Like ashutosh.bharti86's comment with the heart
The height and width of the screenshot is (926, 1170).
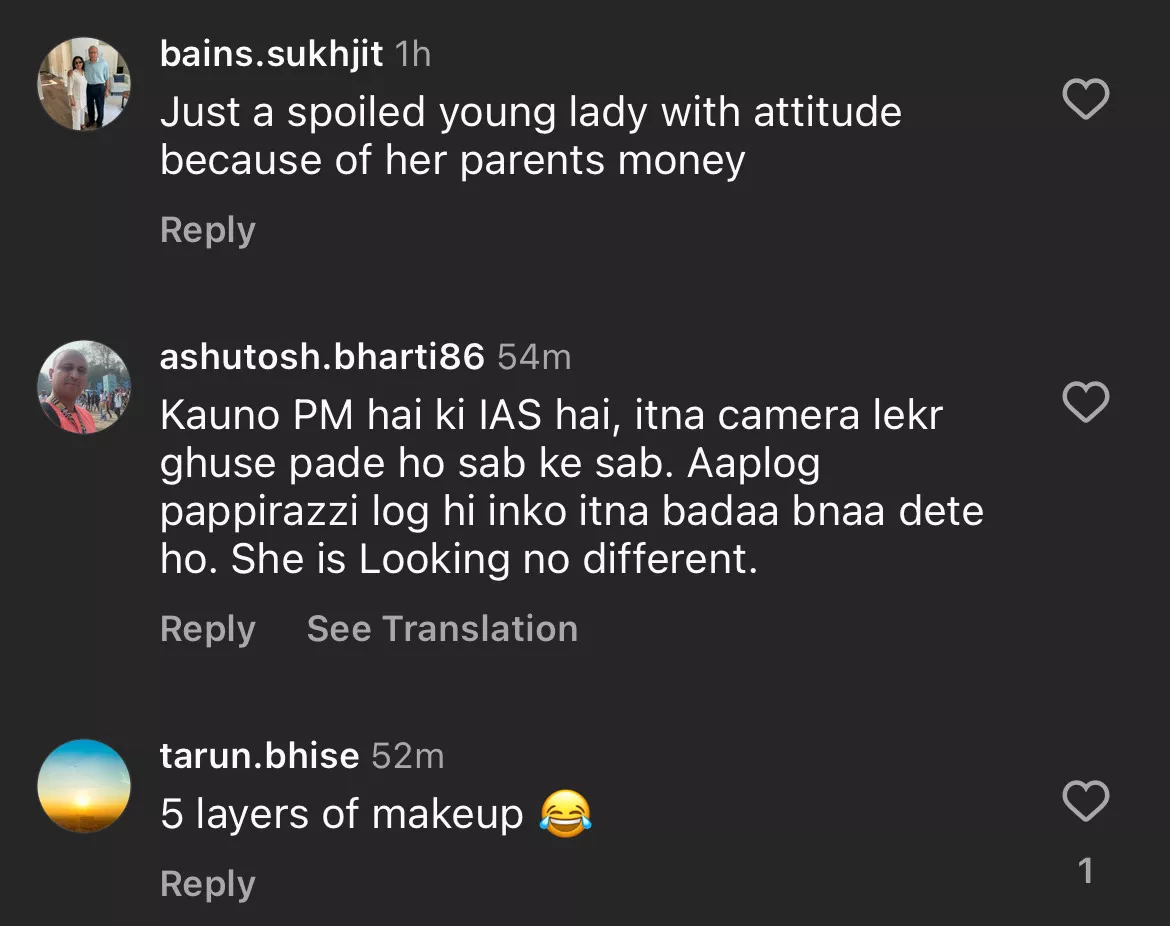tap(1085, 402)
